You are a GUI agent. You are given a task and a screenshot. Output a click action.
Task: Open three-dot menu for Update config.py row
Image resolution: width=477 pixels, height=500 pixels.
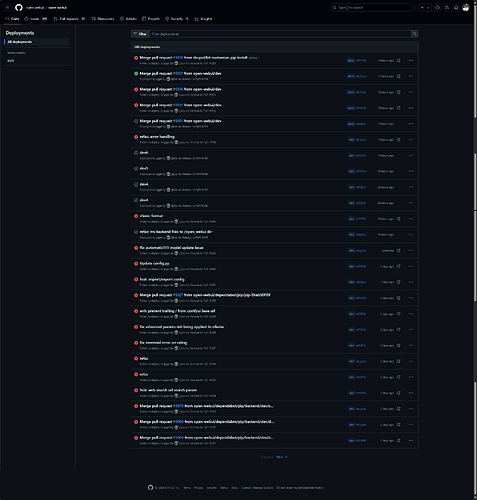coord(411,266)
